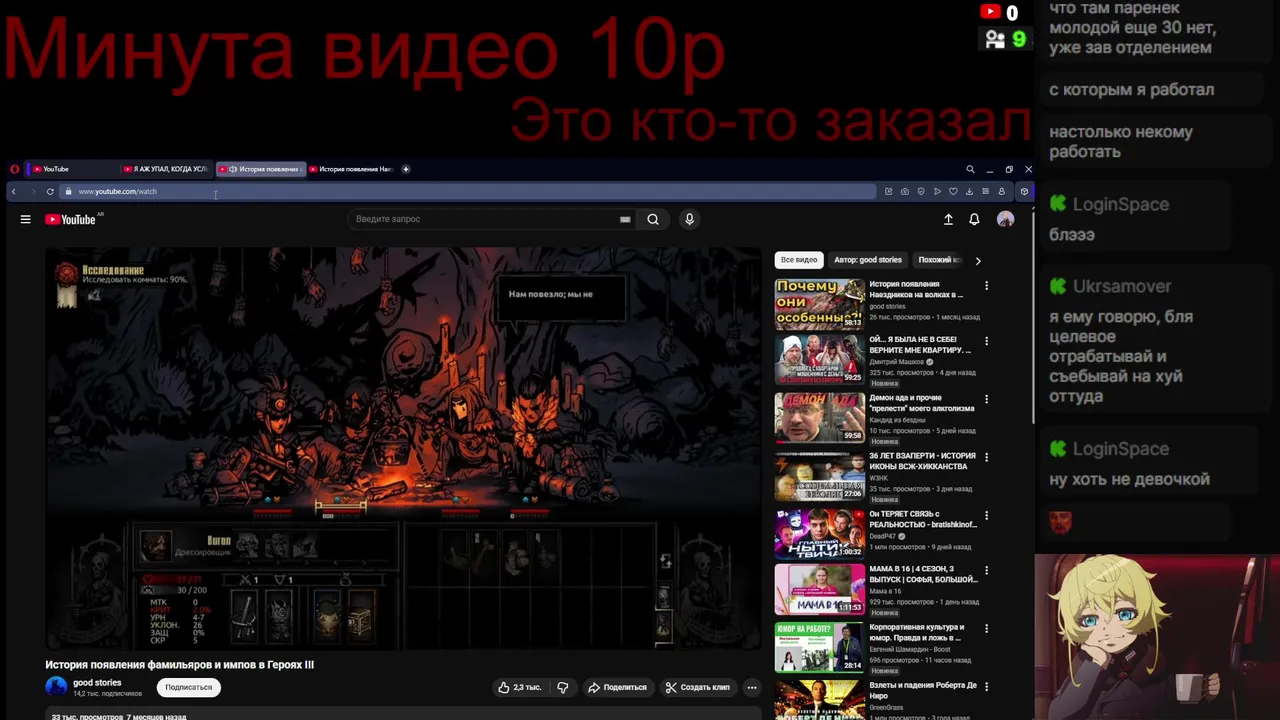Click 'LoginSpace' above 'блэээ' in chat

[1120, 204]
